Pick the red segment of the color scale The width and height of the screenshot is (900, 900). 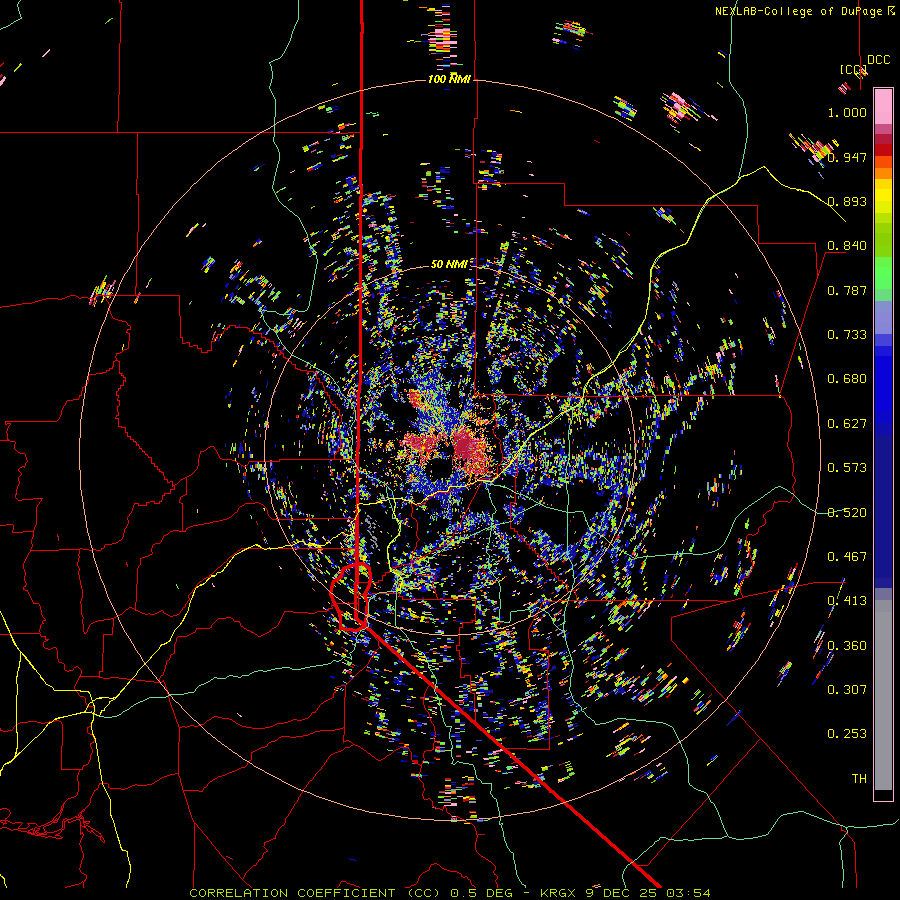click(x=883, y=150)
